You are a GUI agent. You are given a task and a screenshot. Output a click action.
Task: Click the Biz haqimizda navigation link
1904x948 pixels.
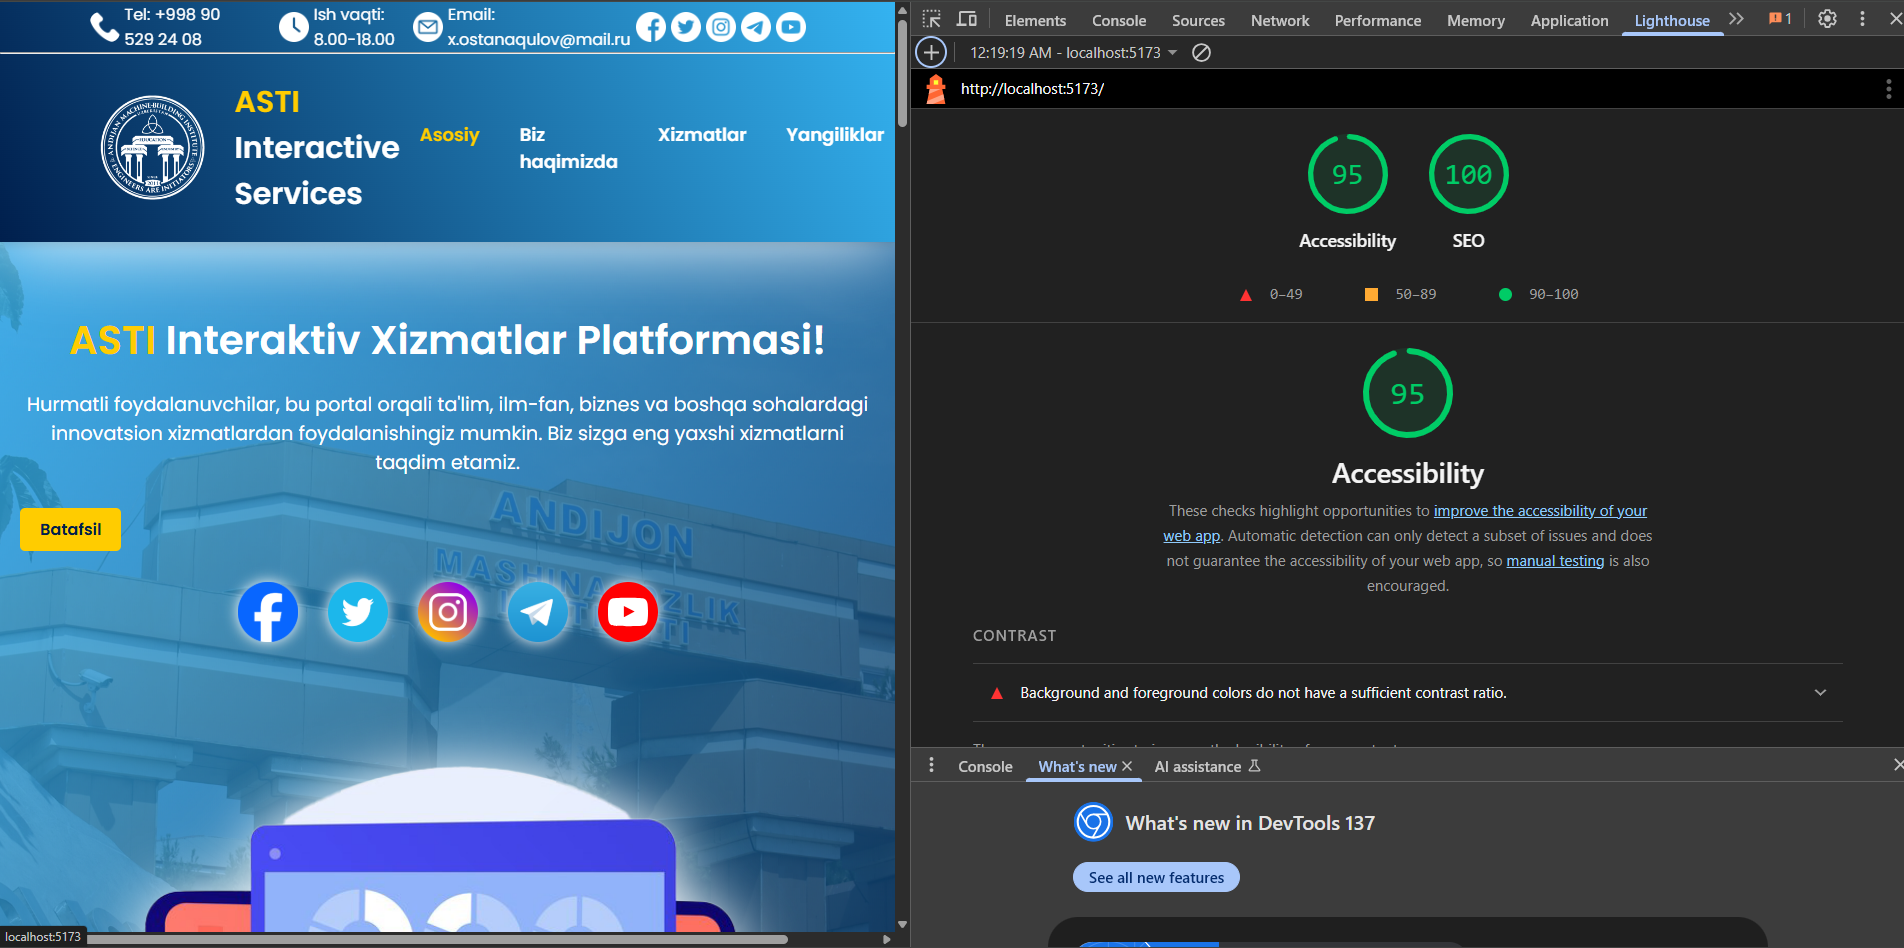pos(568,148)
